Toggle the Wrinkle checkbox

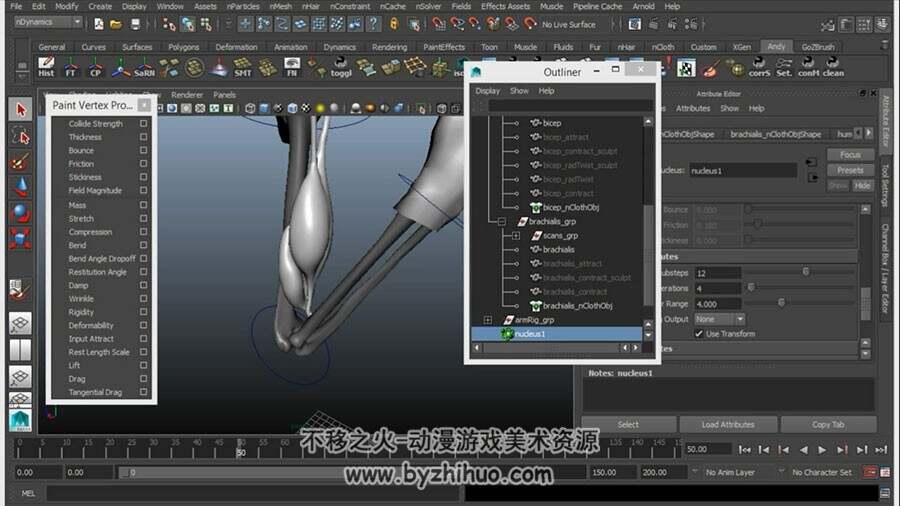click(143, 298)
